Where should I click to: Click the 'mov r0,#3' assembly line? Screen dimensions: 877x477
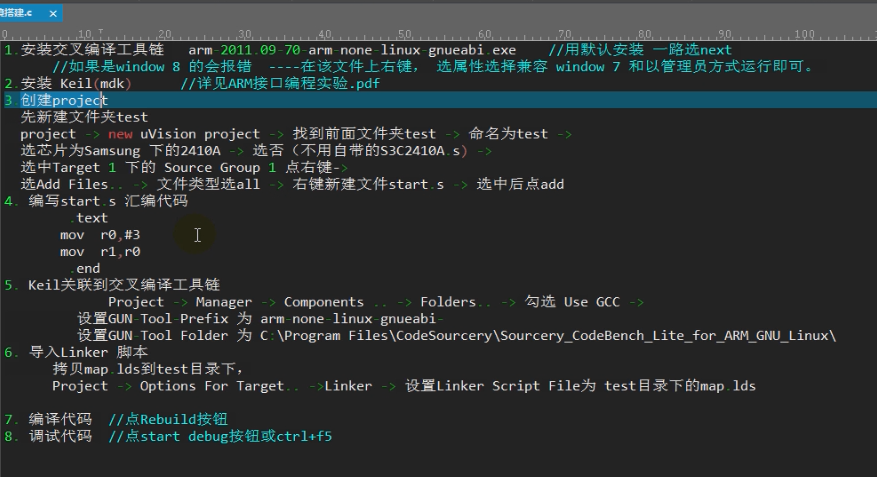100,235
